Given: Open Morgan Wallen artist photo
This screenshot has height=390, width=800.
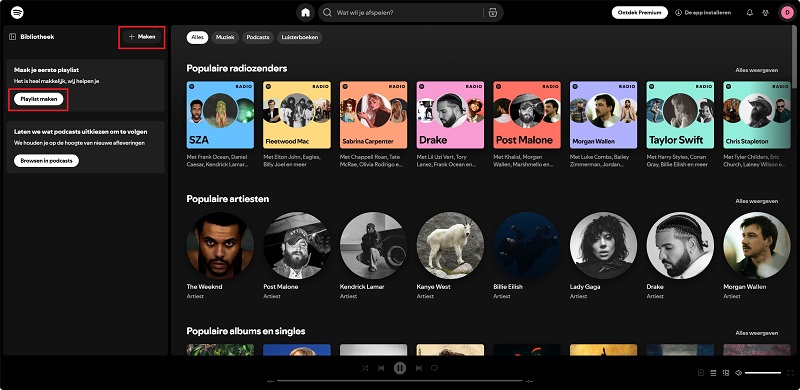Looking at the screenshot, I should [x=757, y=246].
